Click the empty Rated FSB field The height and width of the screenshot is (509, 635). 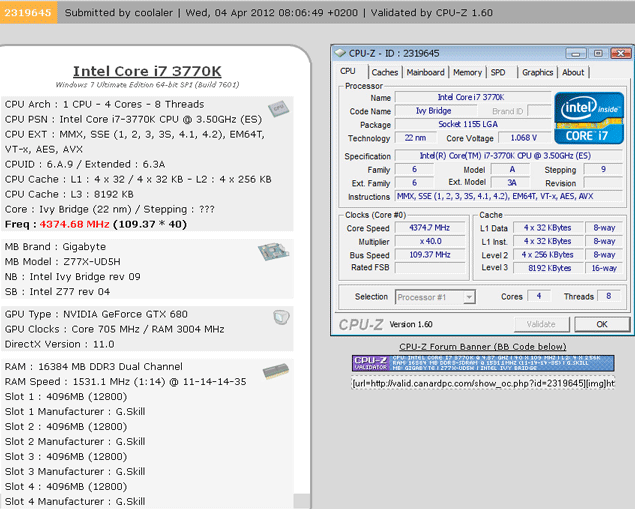tap(430, 268)
